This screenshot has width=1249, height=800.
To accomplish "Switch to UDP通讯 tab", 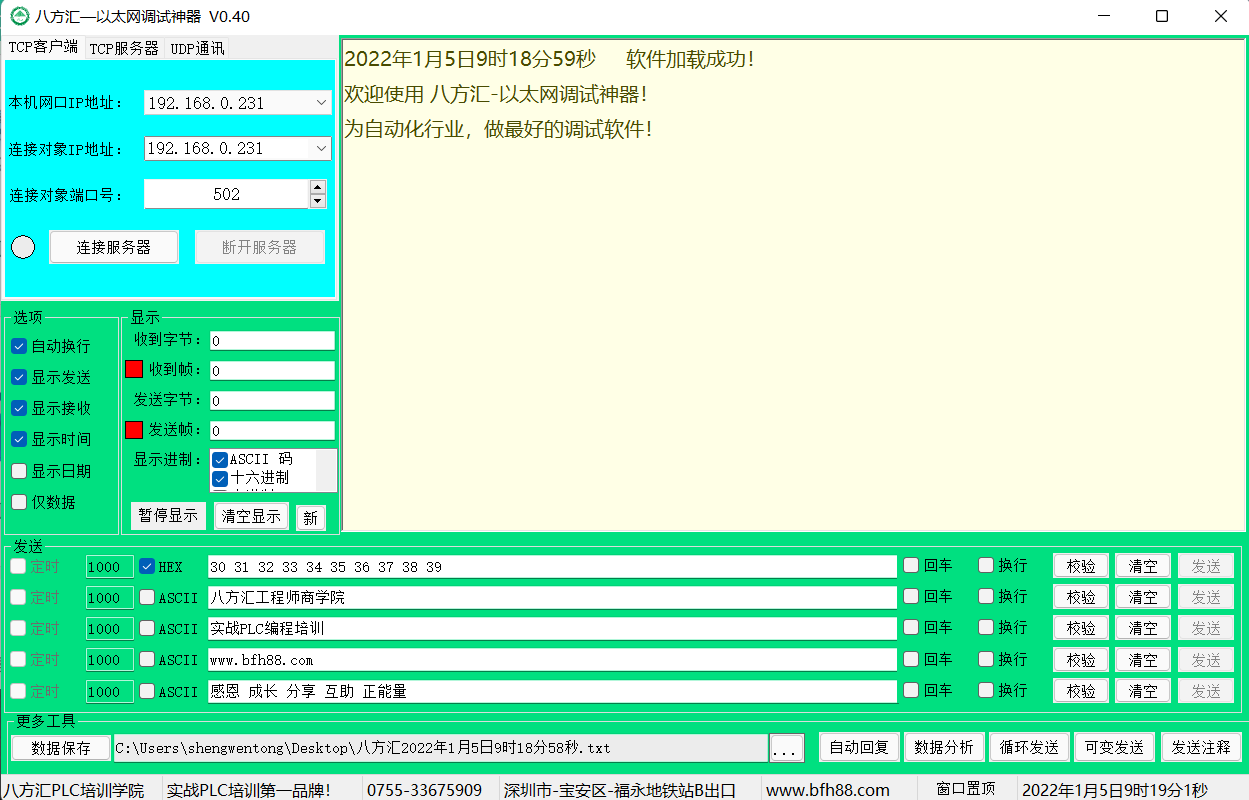I will [x=197, y=47].
